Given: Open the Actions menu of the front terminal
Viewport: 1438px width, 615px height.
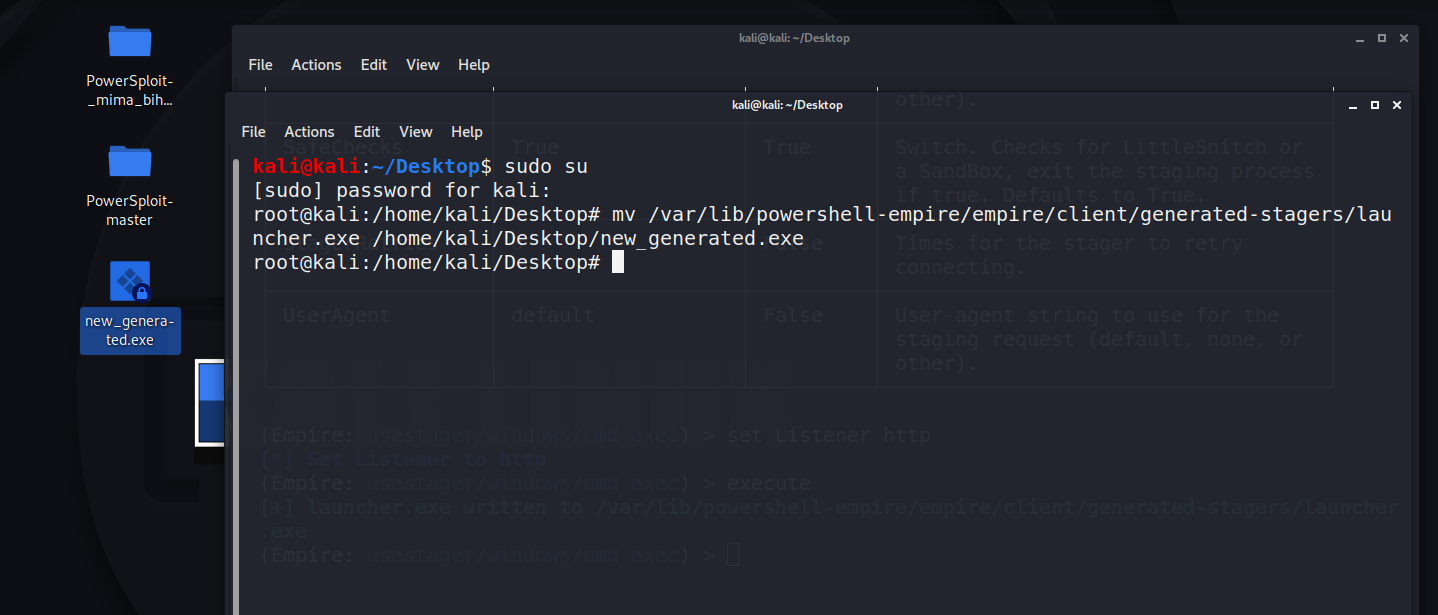Looking at the screenshot, I should click(309, 131).
